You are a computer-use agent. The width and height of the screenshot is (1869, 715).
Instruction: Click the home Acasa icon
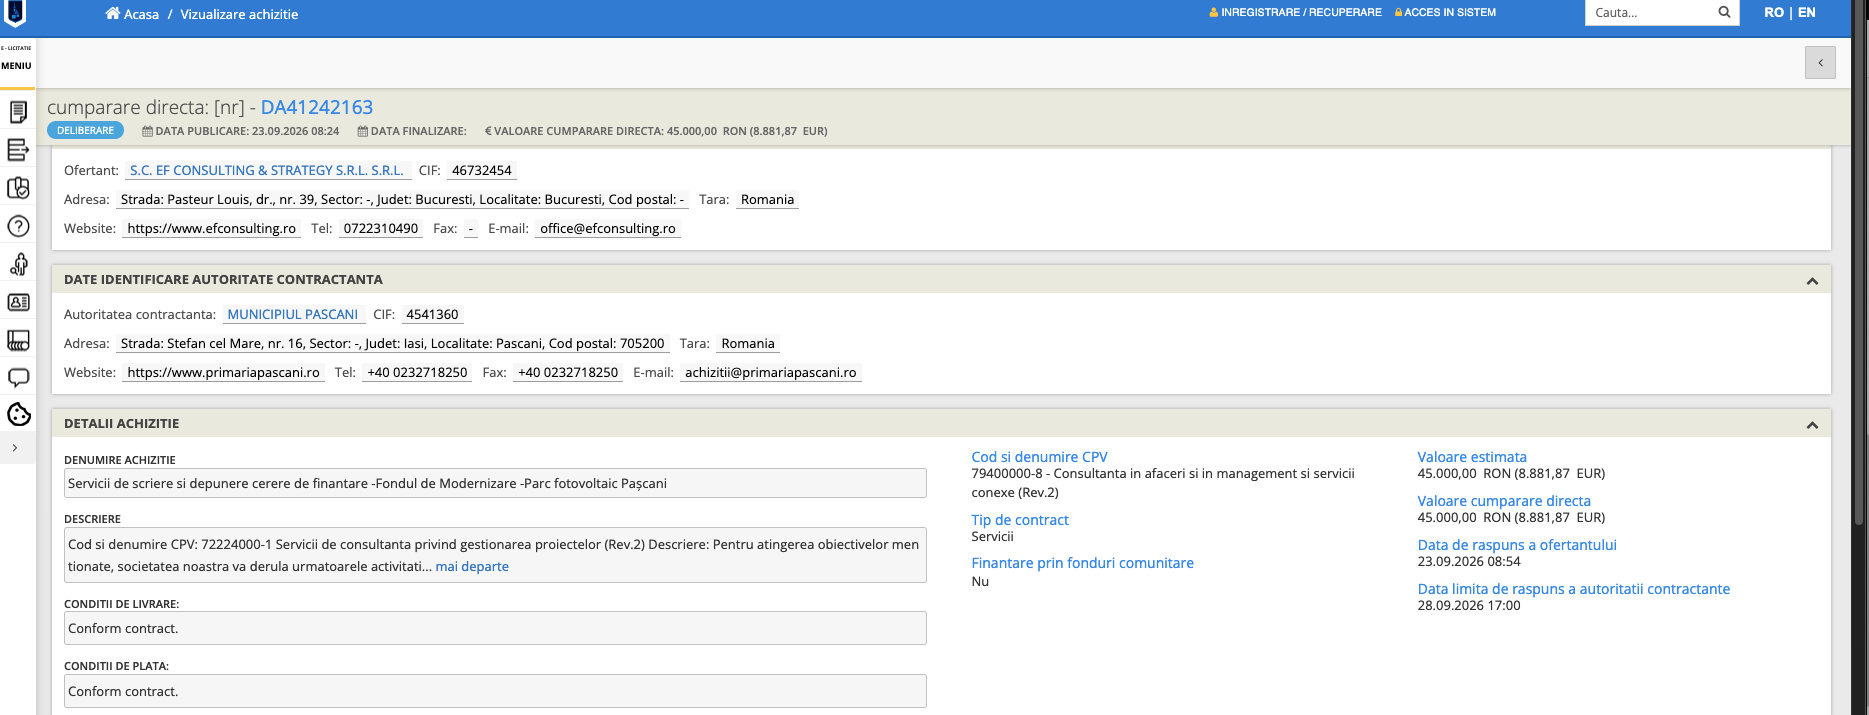pyautogui.click(x=112, y=13)
